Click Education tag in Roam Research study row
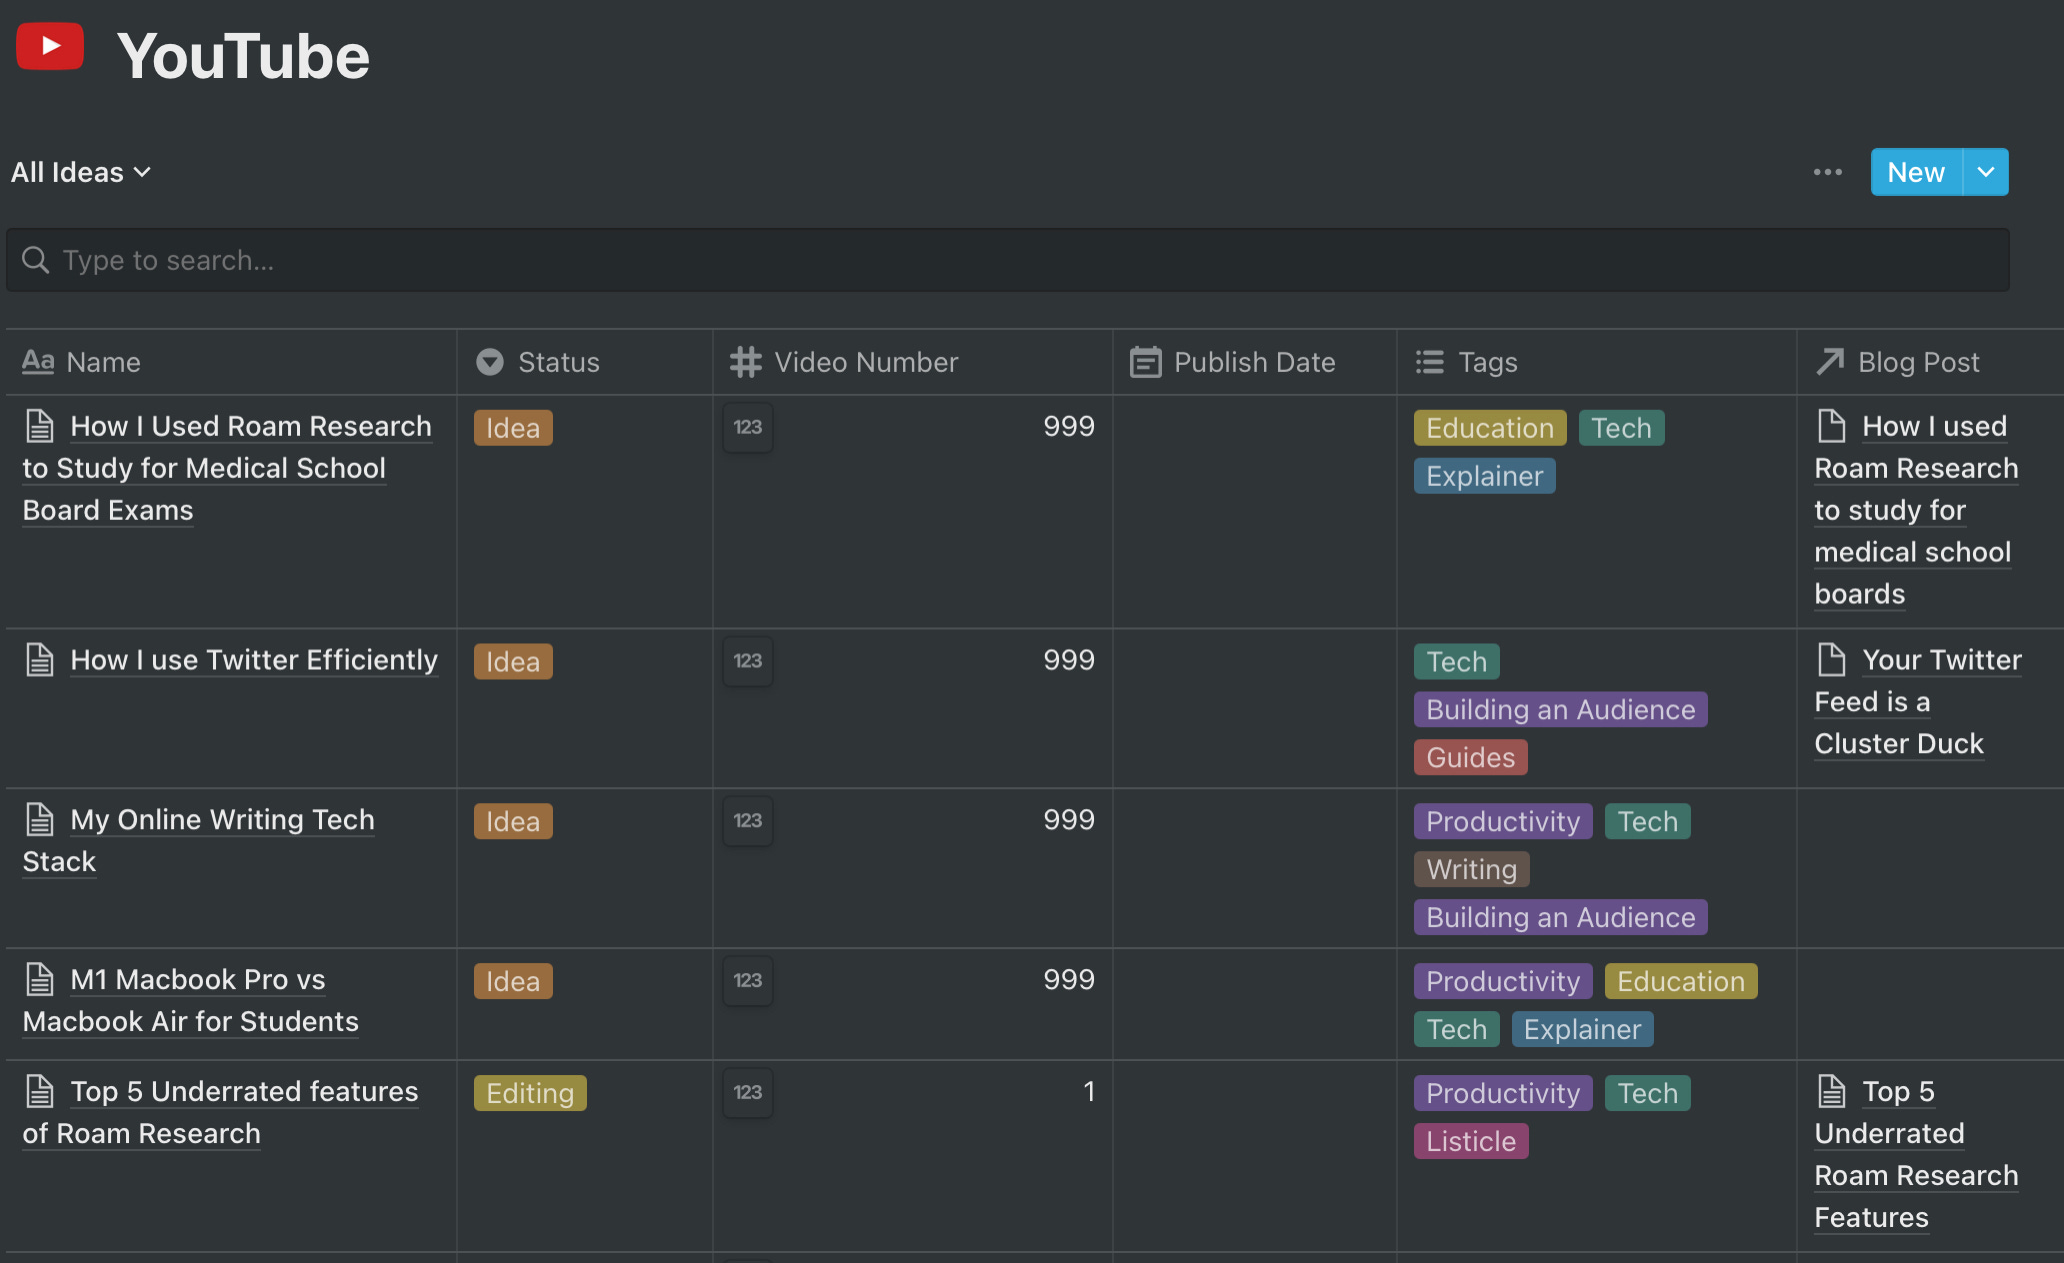Viewport: 2064px width, 1263px height. 1490,428
